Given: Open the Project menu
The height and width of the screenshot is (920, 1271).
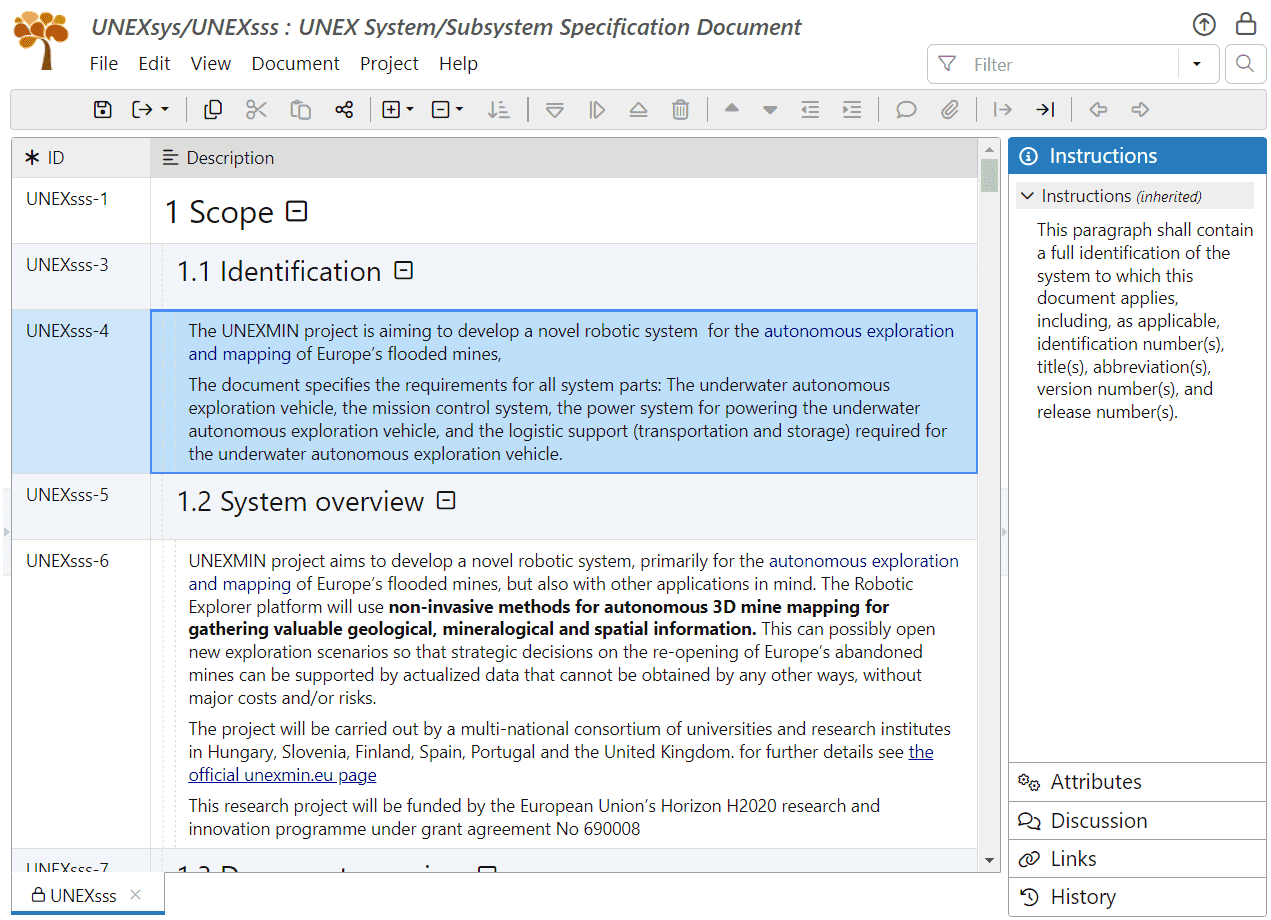Looking at the screenshot, I should pos(389,64).
